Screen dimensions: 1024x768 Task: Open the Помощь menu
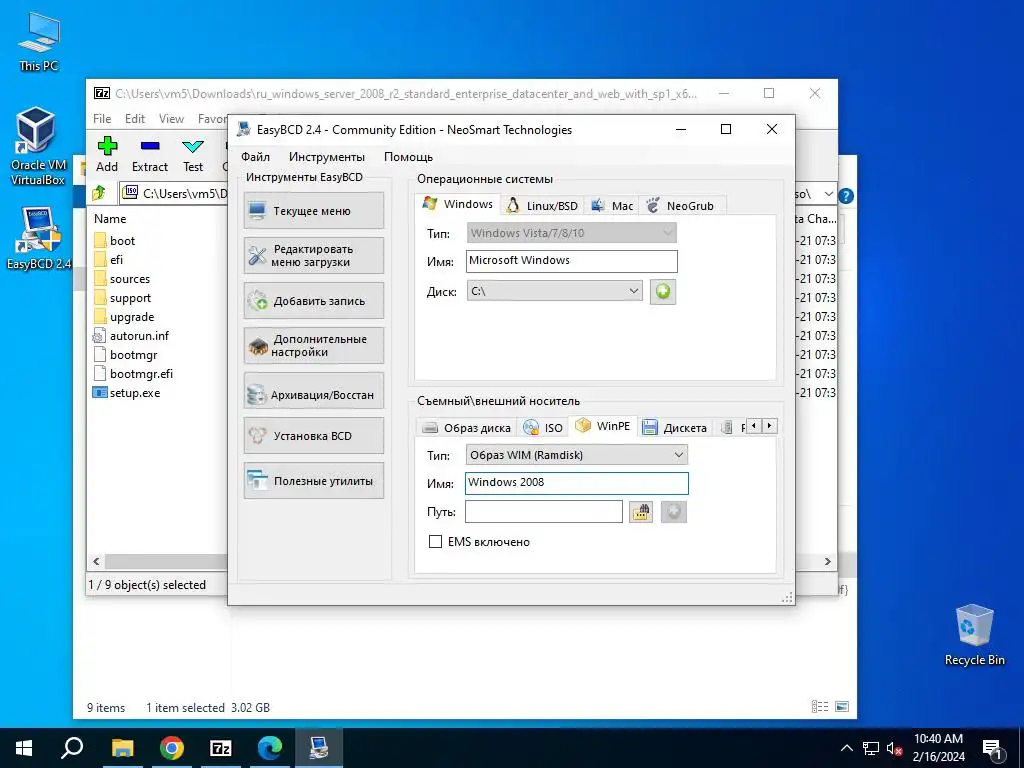(408, 157)
